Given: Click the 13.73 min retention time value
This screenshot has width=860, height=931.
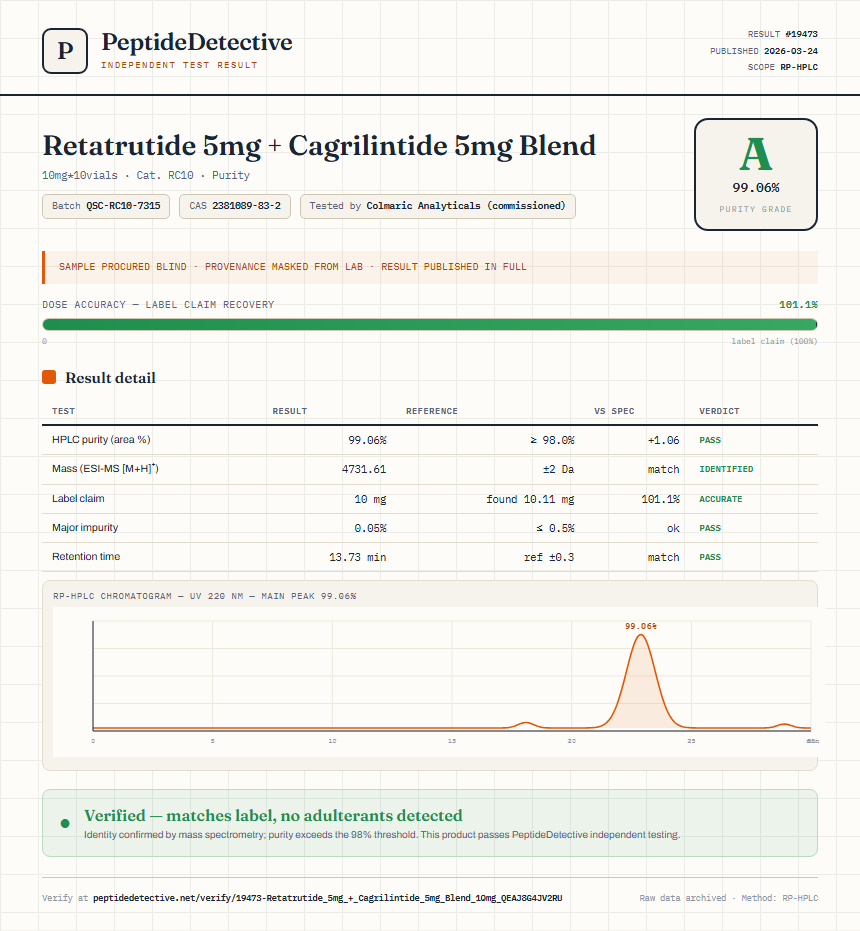Looking at the screenshot, I should click(357, 557).
